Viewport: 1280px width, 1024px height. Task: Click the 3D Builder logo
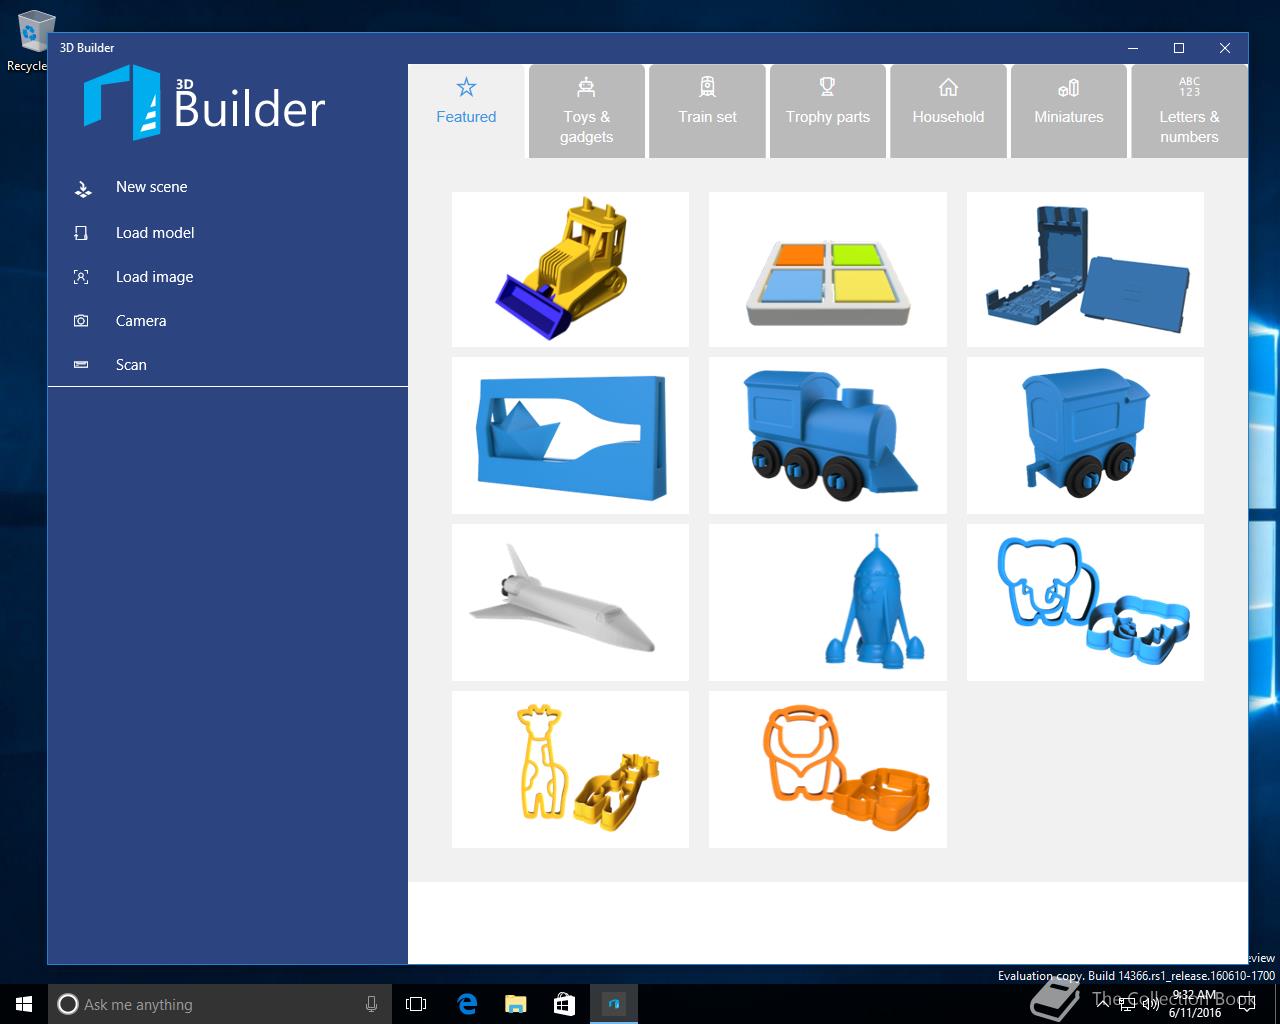pyautogui.click(x=204, y=103)
